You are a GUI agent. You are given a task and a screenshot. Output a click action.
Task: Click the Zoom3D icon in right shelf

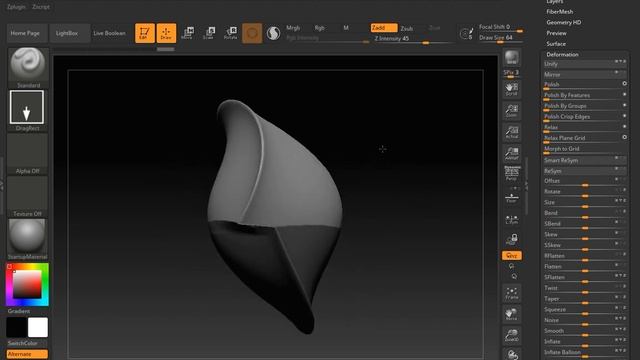[x=511, y=336]
